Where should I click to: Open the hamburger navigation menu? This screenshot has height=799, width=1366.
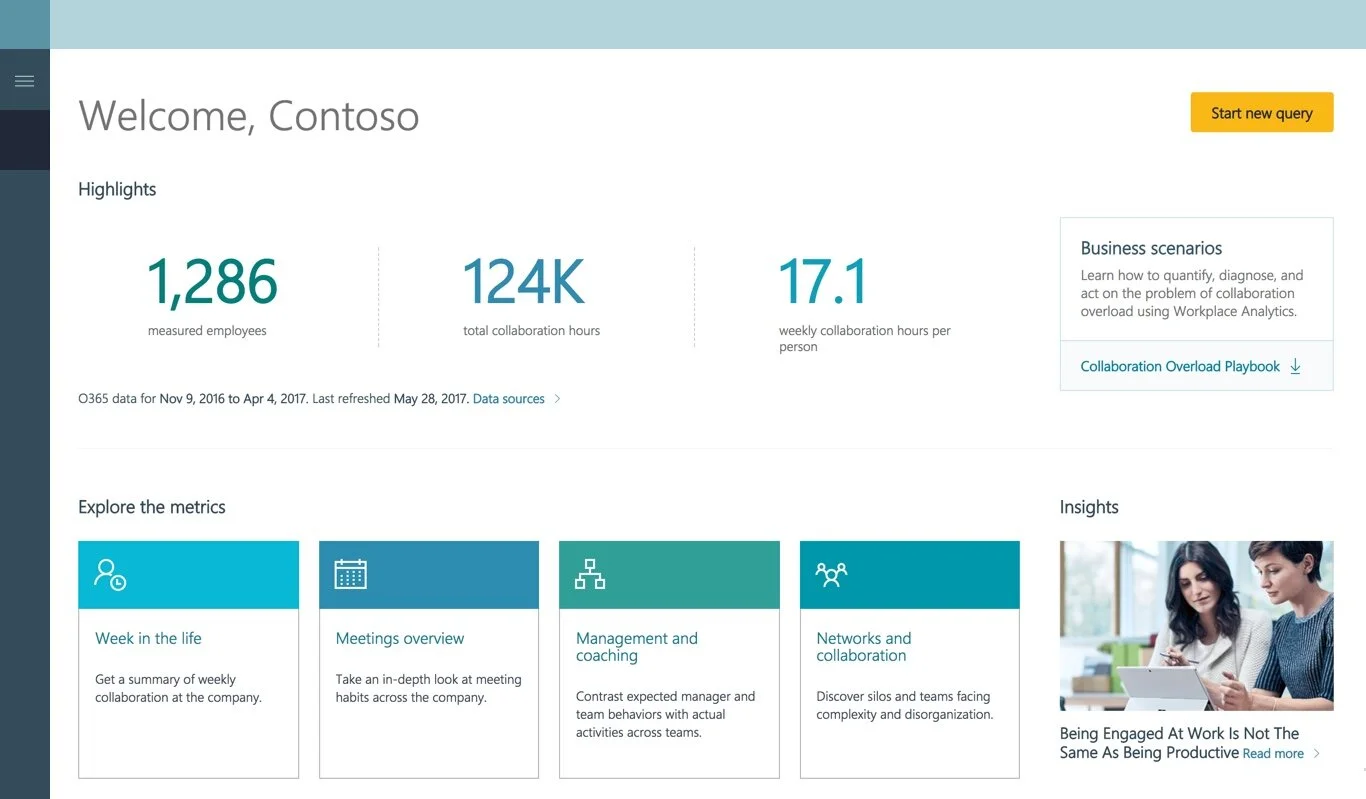pos(25,79)
